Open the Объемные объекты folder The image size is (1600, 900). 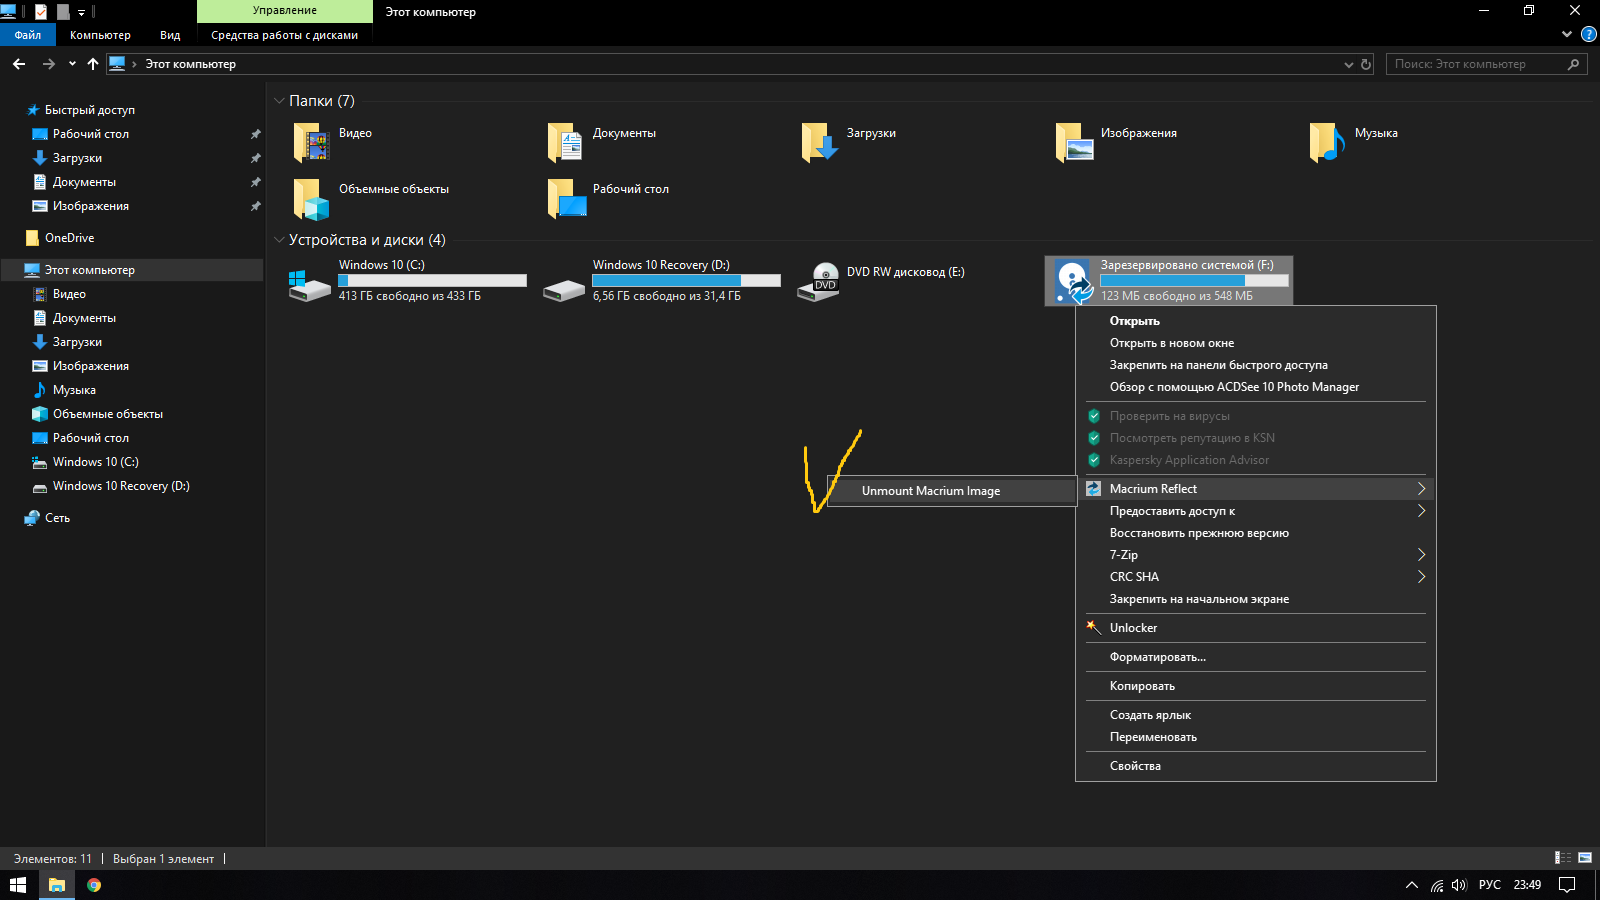coord(311,199)
